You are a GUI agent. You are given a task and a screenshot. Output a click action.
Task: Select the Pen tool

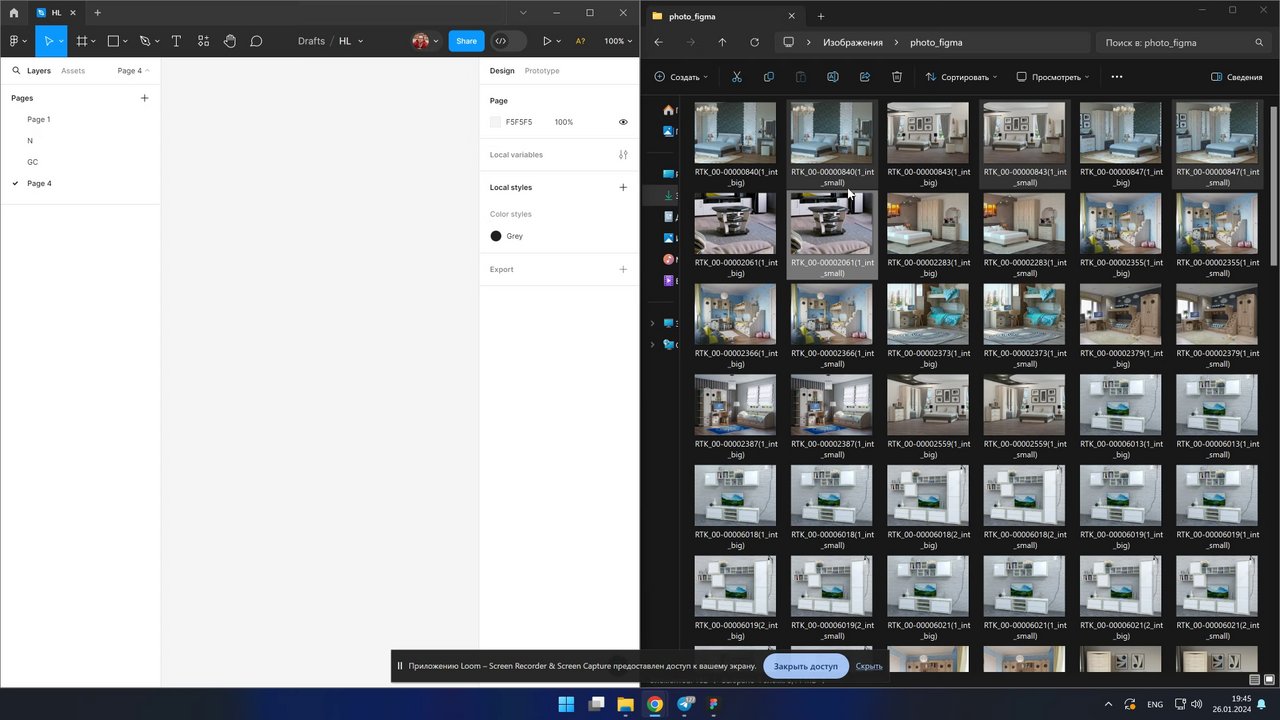(x=145, y=41)
